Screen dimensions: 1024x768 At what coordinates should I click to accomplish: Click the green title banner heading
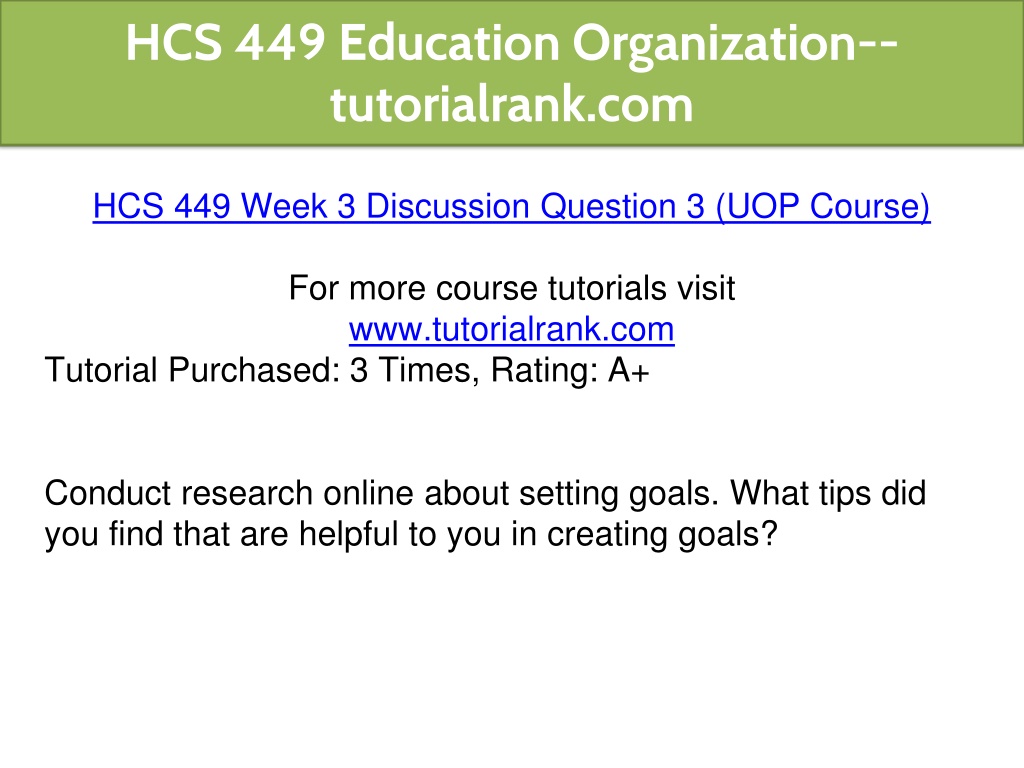click(512, 73)
